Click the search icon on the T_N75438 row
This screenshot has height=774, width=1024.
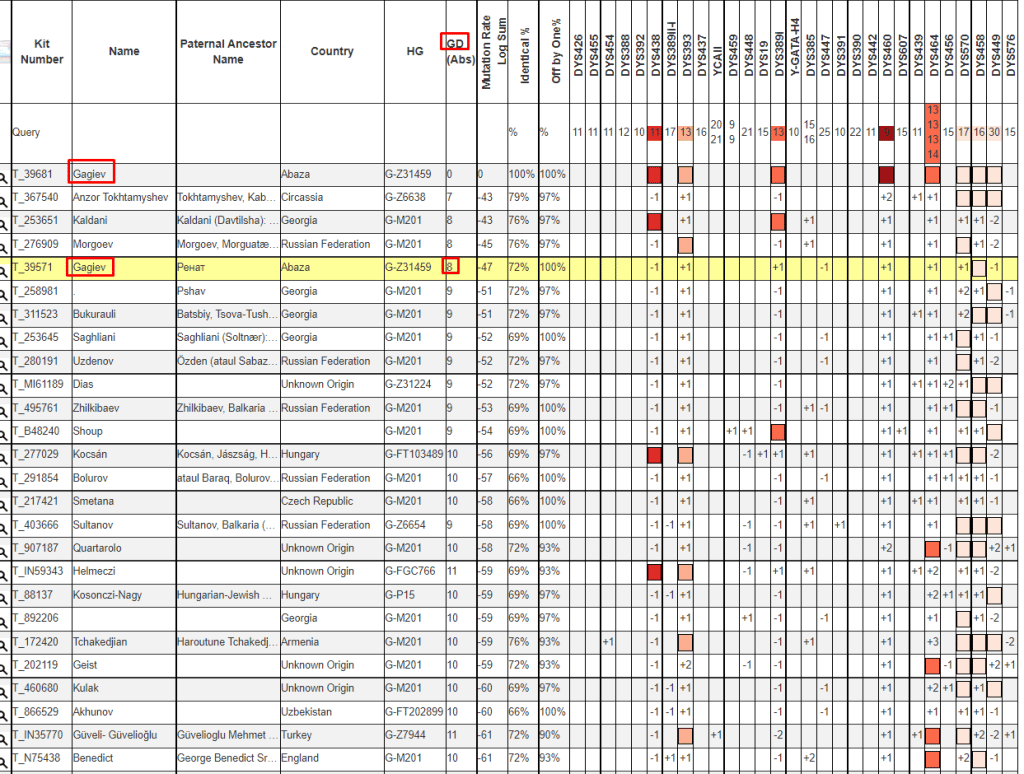[4, 758]
